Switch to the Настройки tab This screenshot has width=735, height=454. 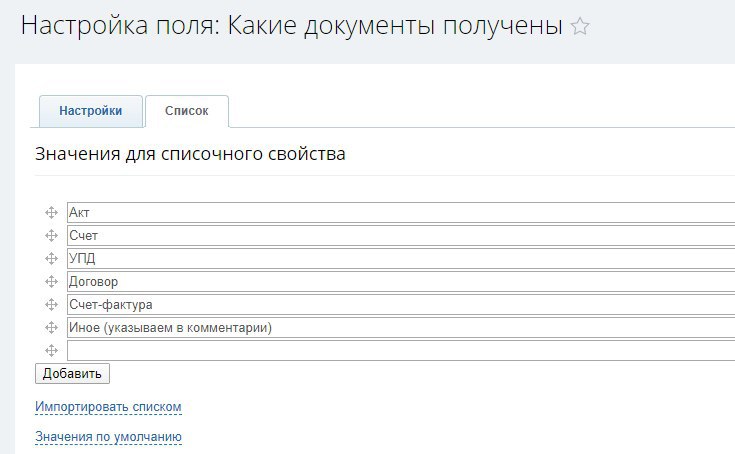(90, 111)
